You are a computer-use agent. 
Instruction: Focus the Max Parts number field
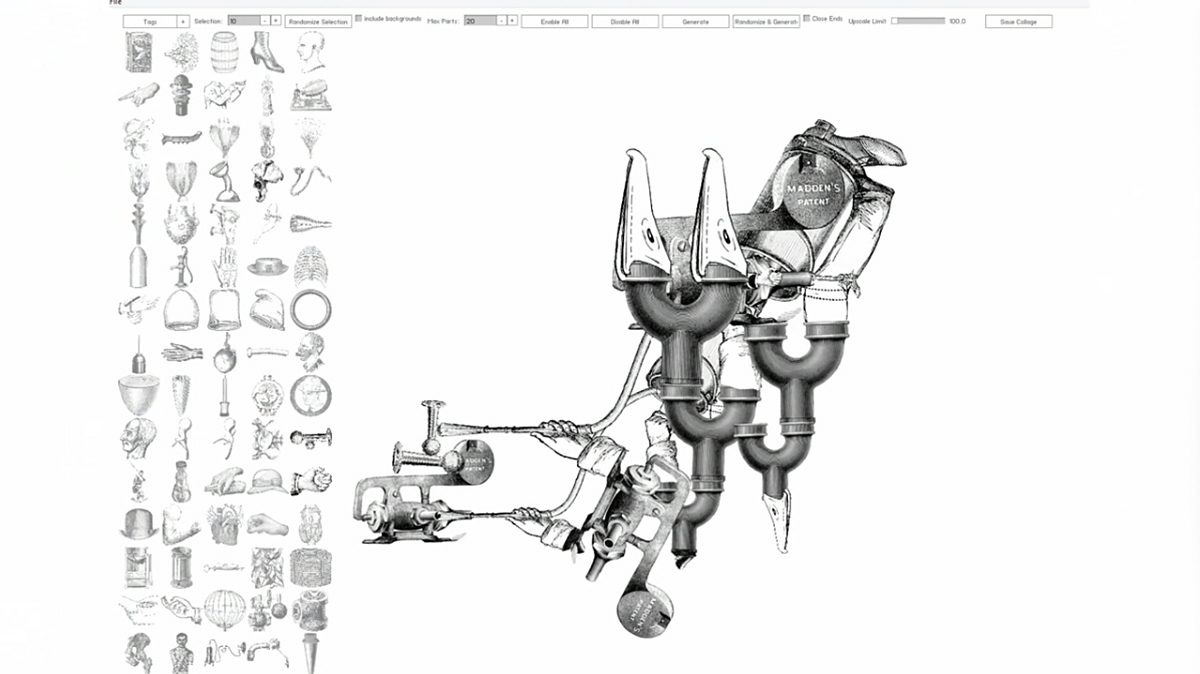[x=479, y=21]
